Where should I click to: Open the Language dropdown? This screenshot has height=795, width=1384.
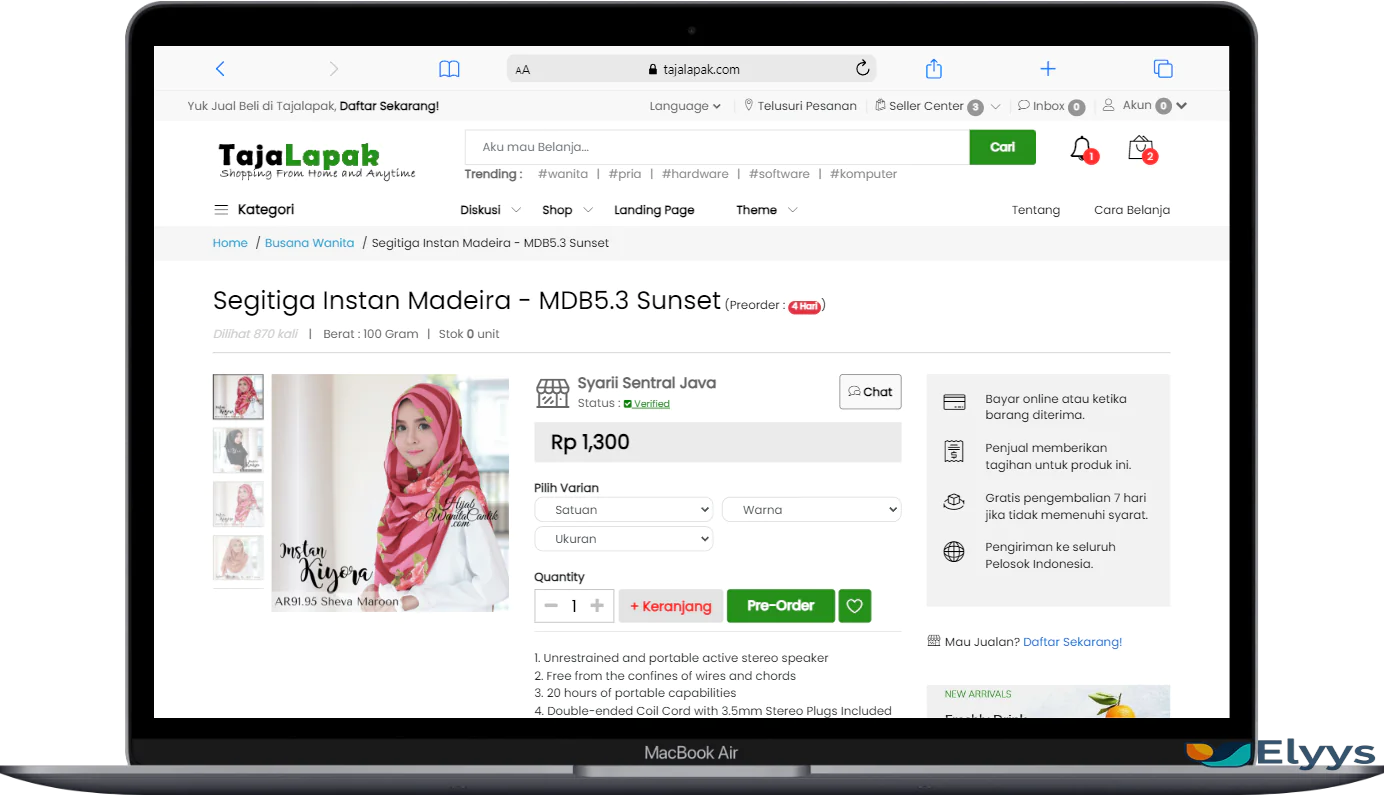685,106
